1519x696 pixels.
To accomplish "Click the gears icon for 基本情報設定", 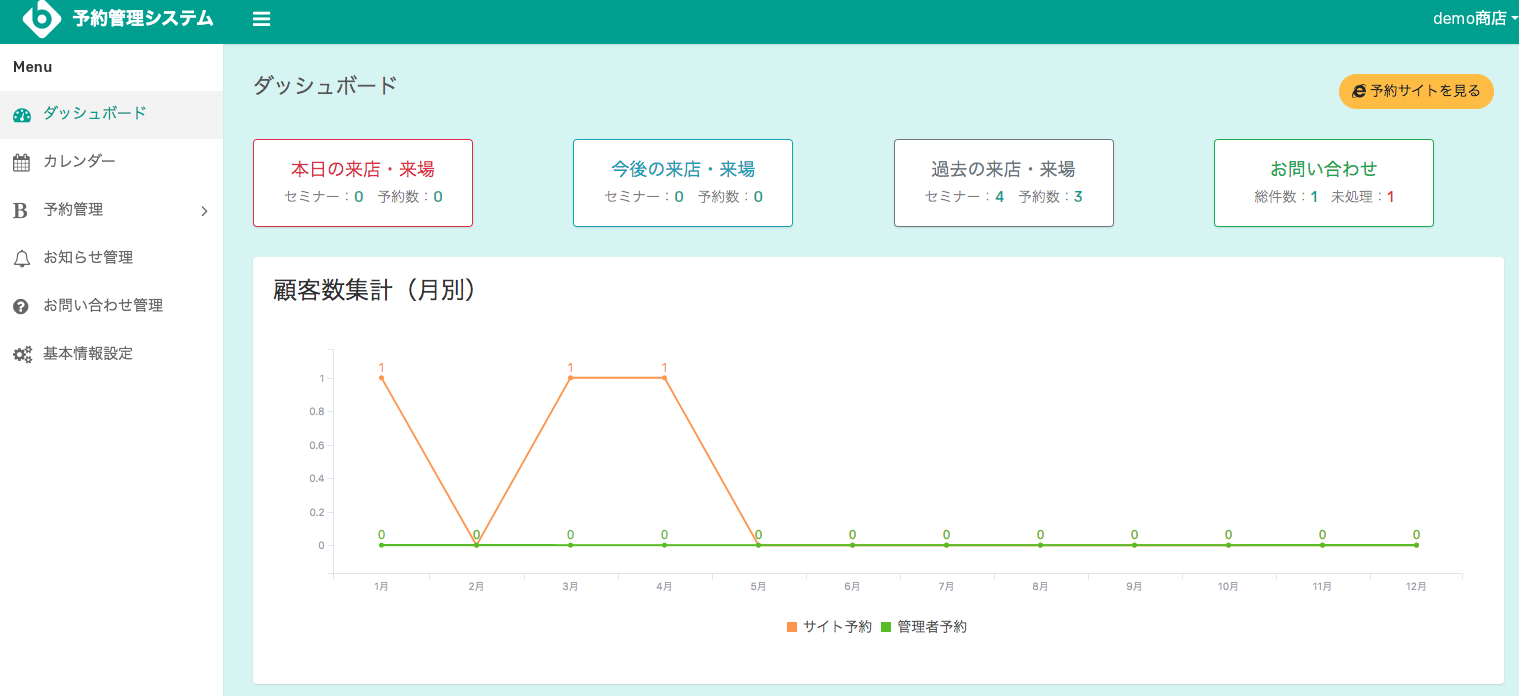I will tap(22, 354).
